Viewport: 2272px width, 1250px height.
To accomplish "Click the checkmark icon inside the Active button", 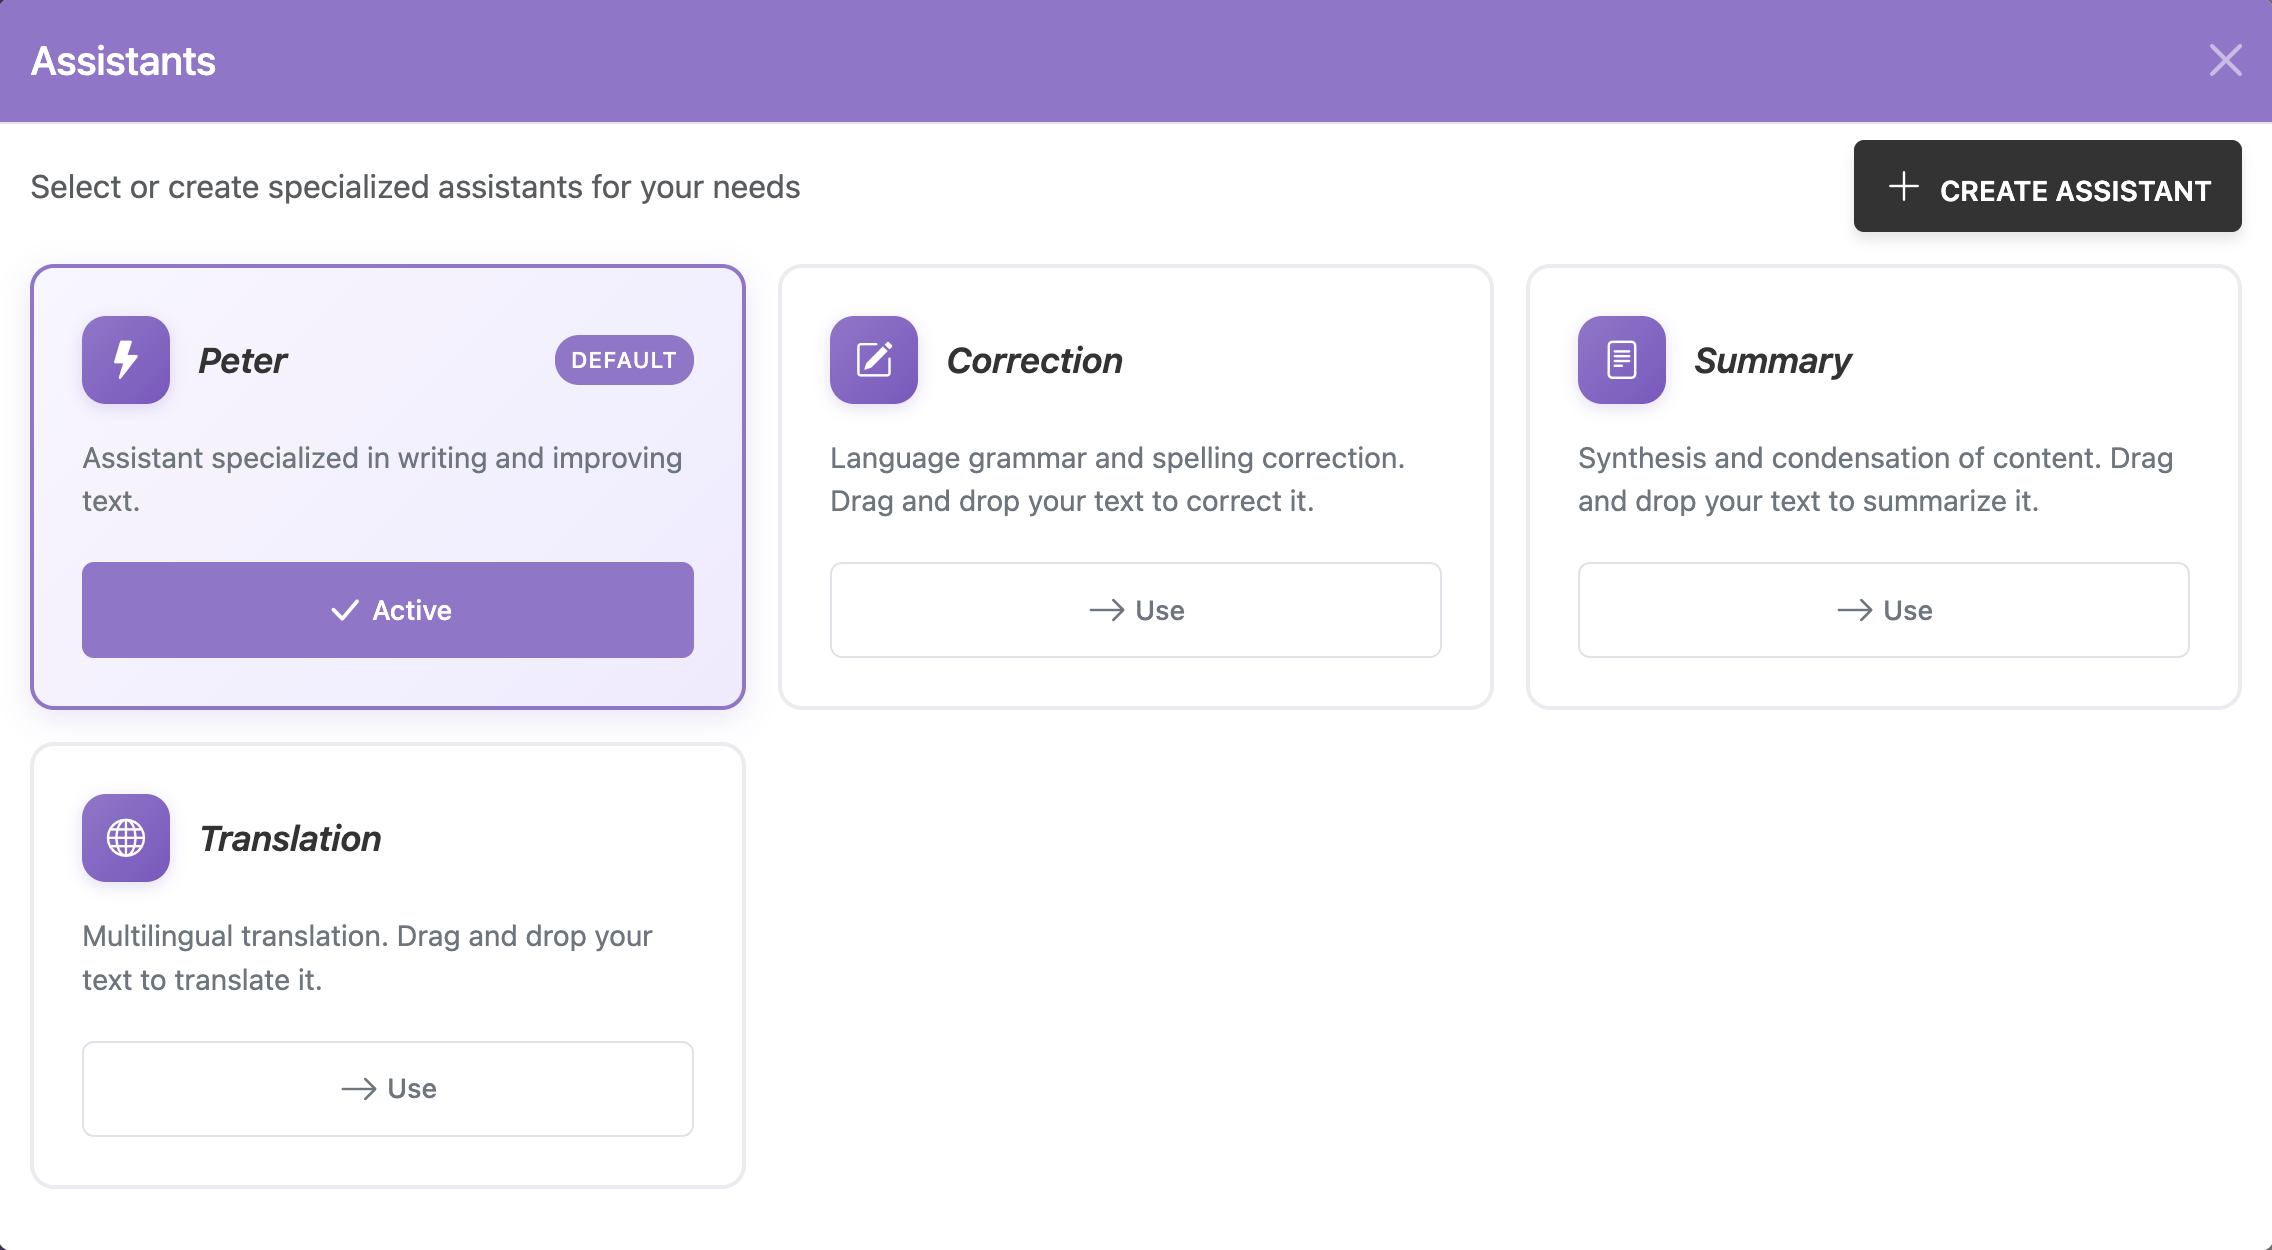I will (x=345, y=609).
